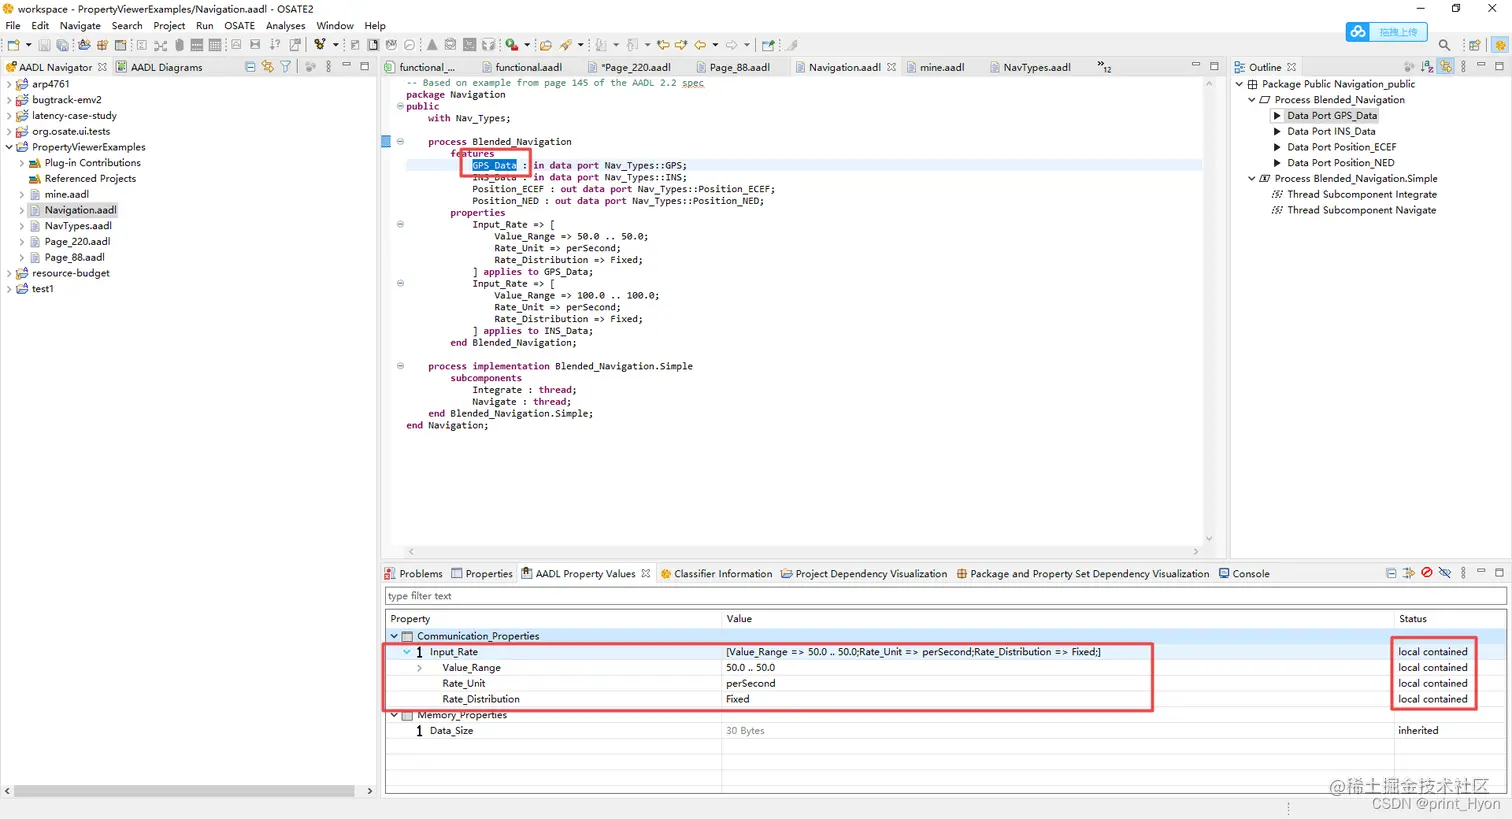Close the Outline view tab
This screenshot has height=819, width=1512.
(1292, 67)
